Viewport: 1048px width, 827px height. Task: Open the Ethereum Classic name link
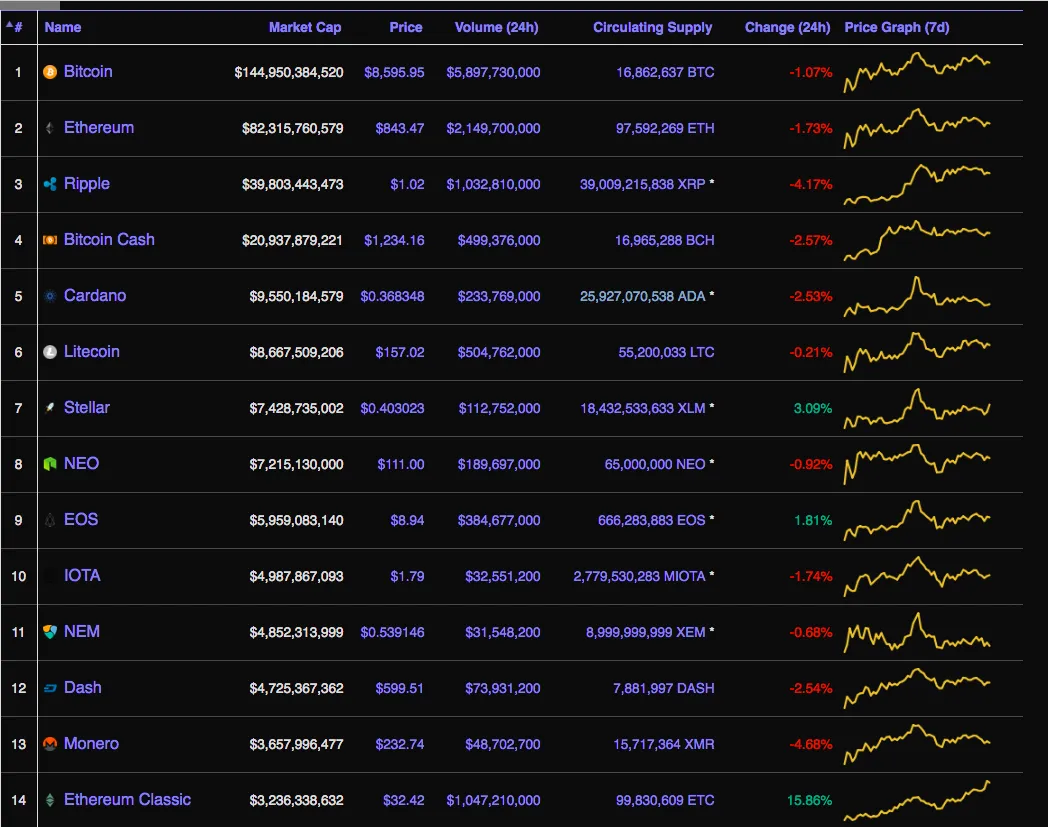click(128, 800)
